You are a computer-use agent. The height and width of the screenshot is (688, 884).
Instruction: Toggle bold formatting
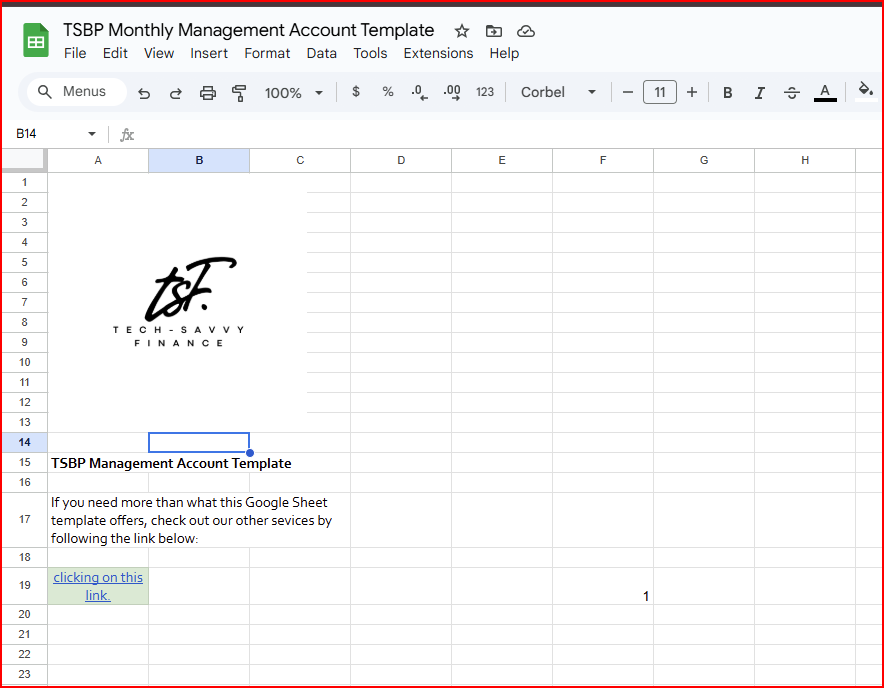727,92
